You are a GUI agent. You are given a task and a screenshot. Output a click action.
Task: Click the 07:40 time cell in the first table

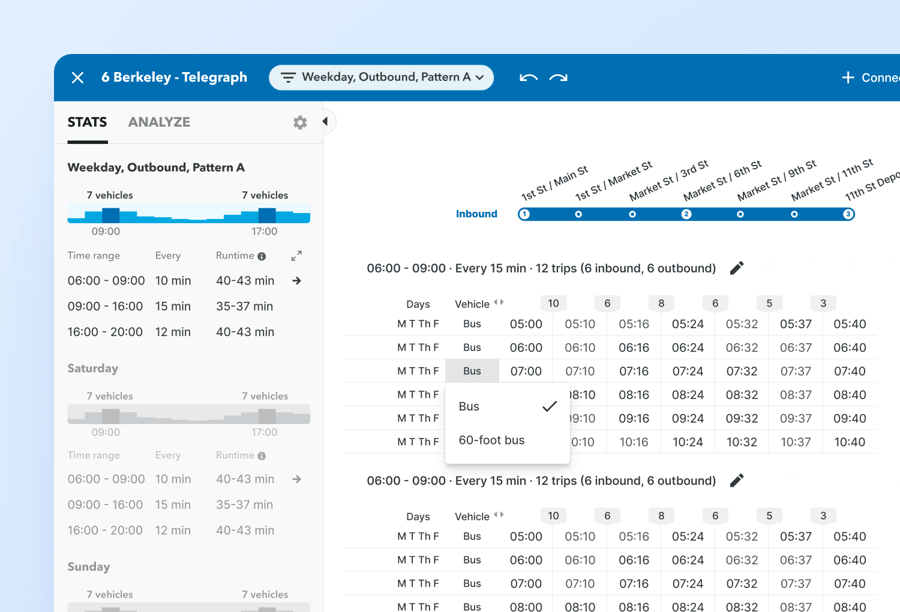(x=849, y=371)
